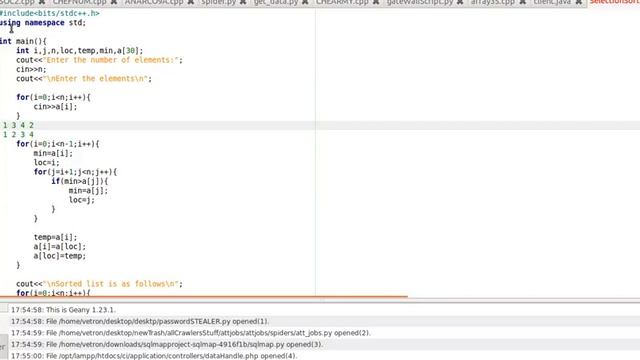The width and height of the screenshot is (640, 360).
Task: Select the att_jobs.py opened message
Action: [191, 333]
